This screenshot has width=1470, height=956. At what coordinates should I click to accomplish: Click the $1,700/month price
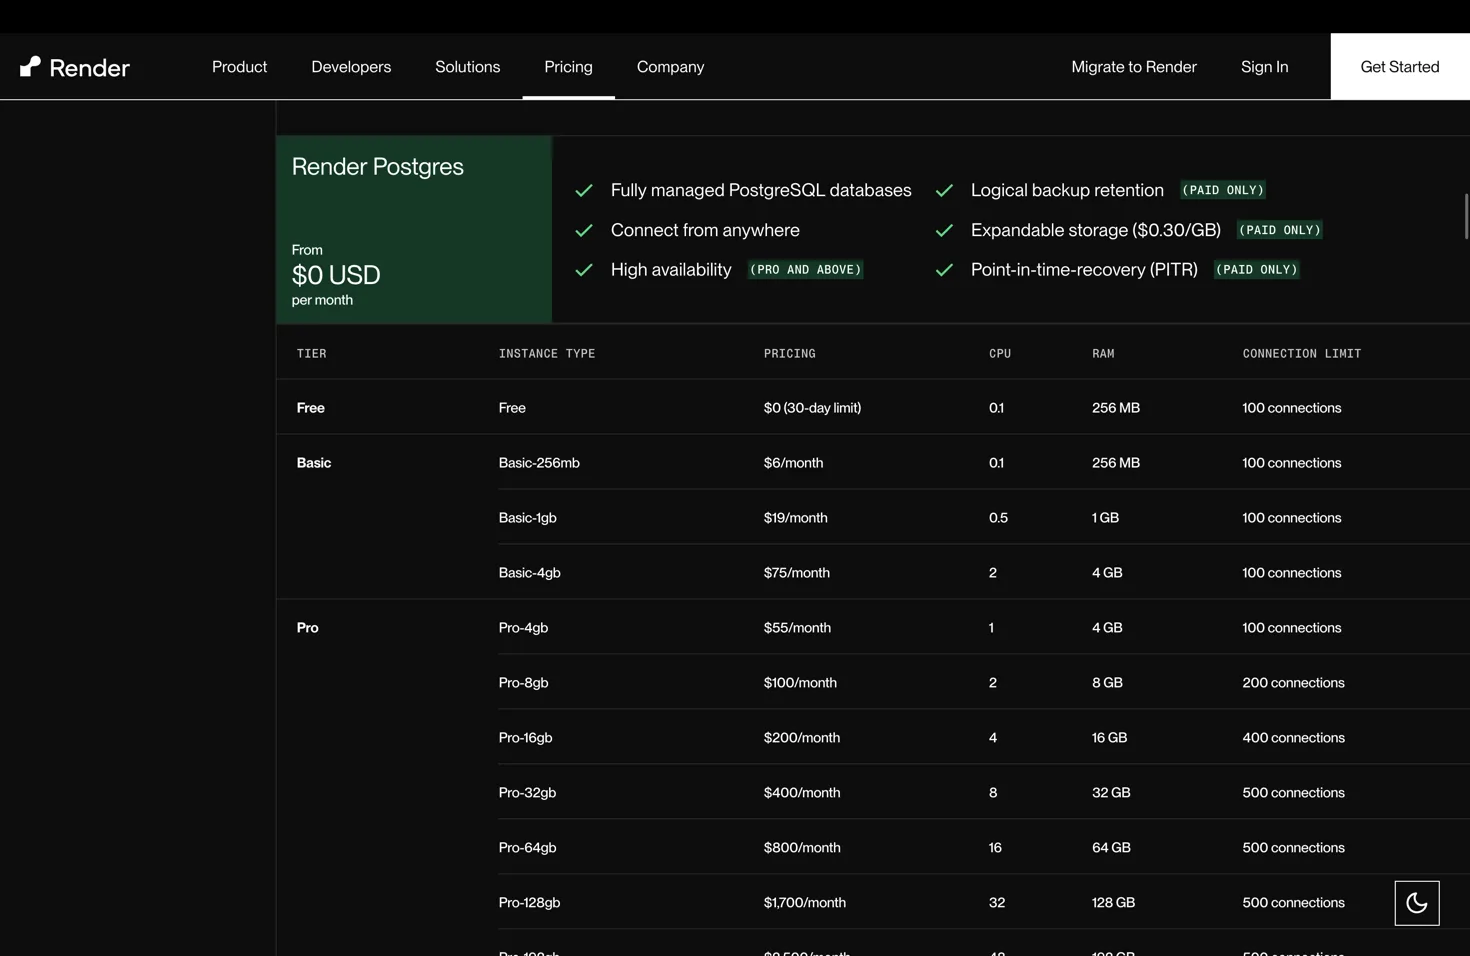click(x=805, y=903)
